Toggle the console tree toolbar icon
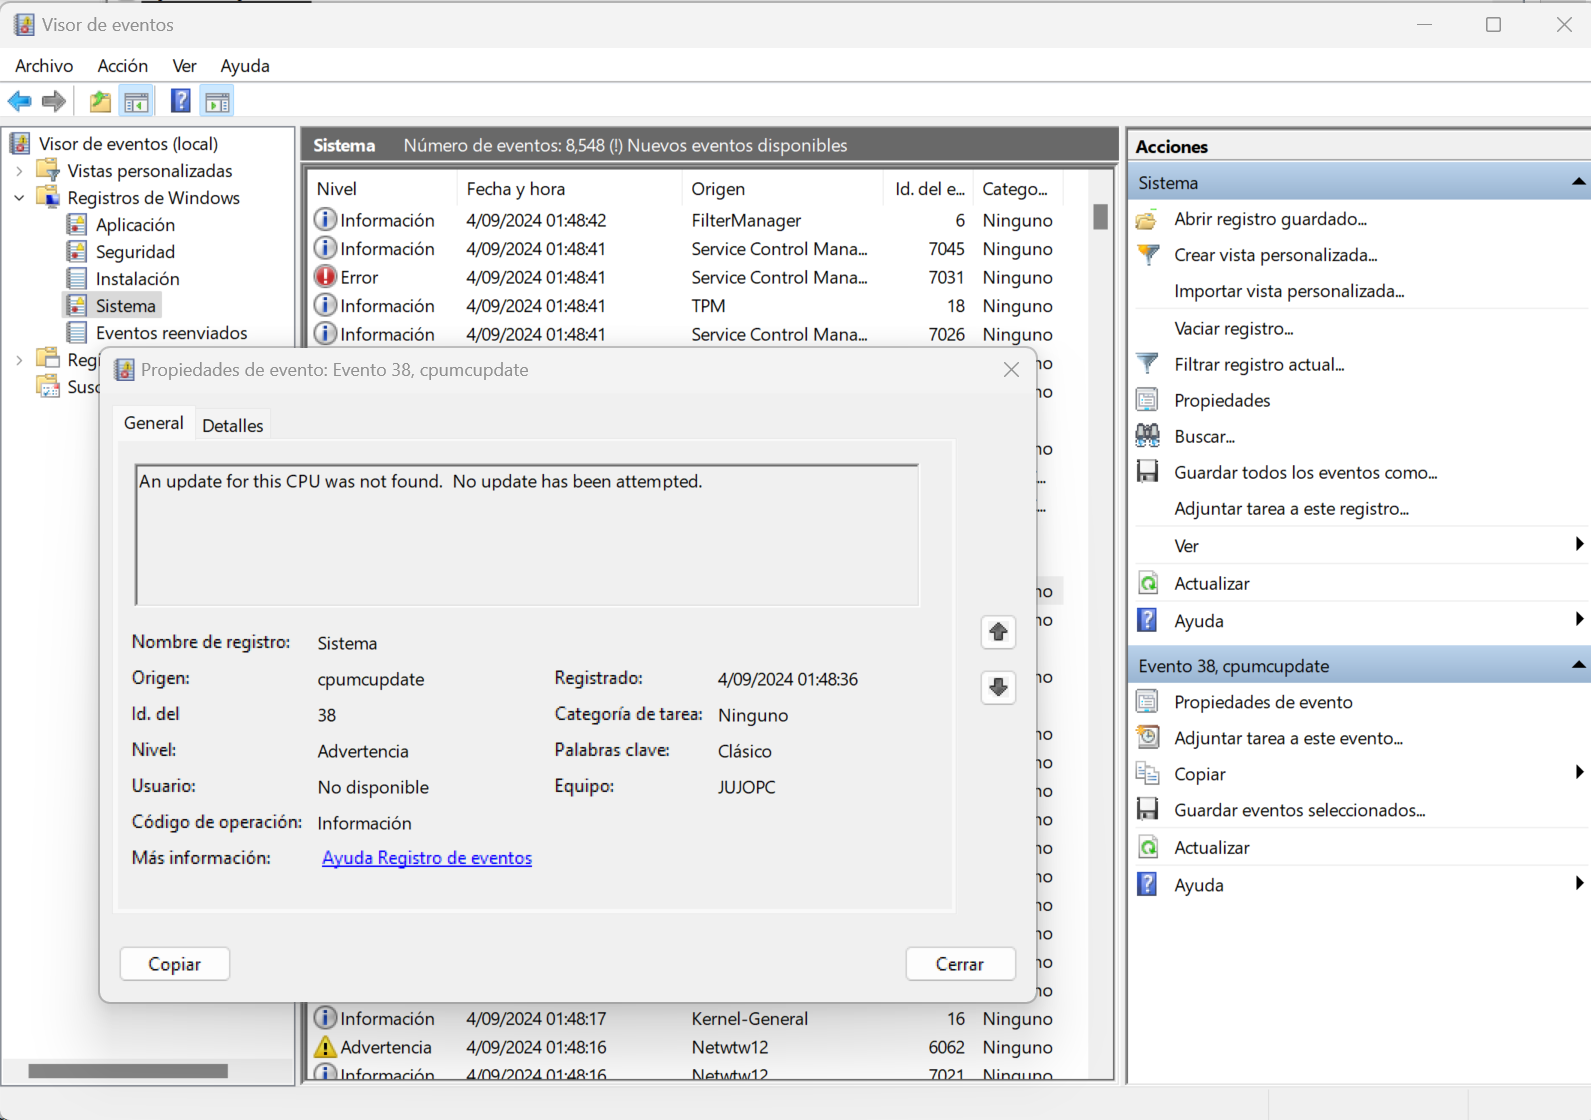The width and height of the screenshot is (1591, 1120). click(x=137, y=101)
